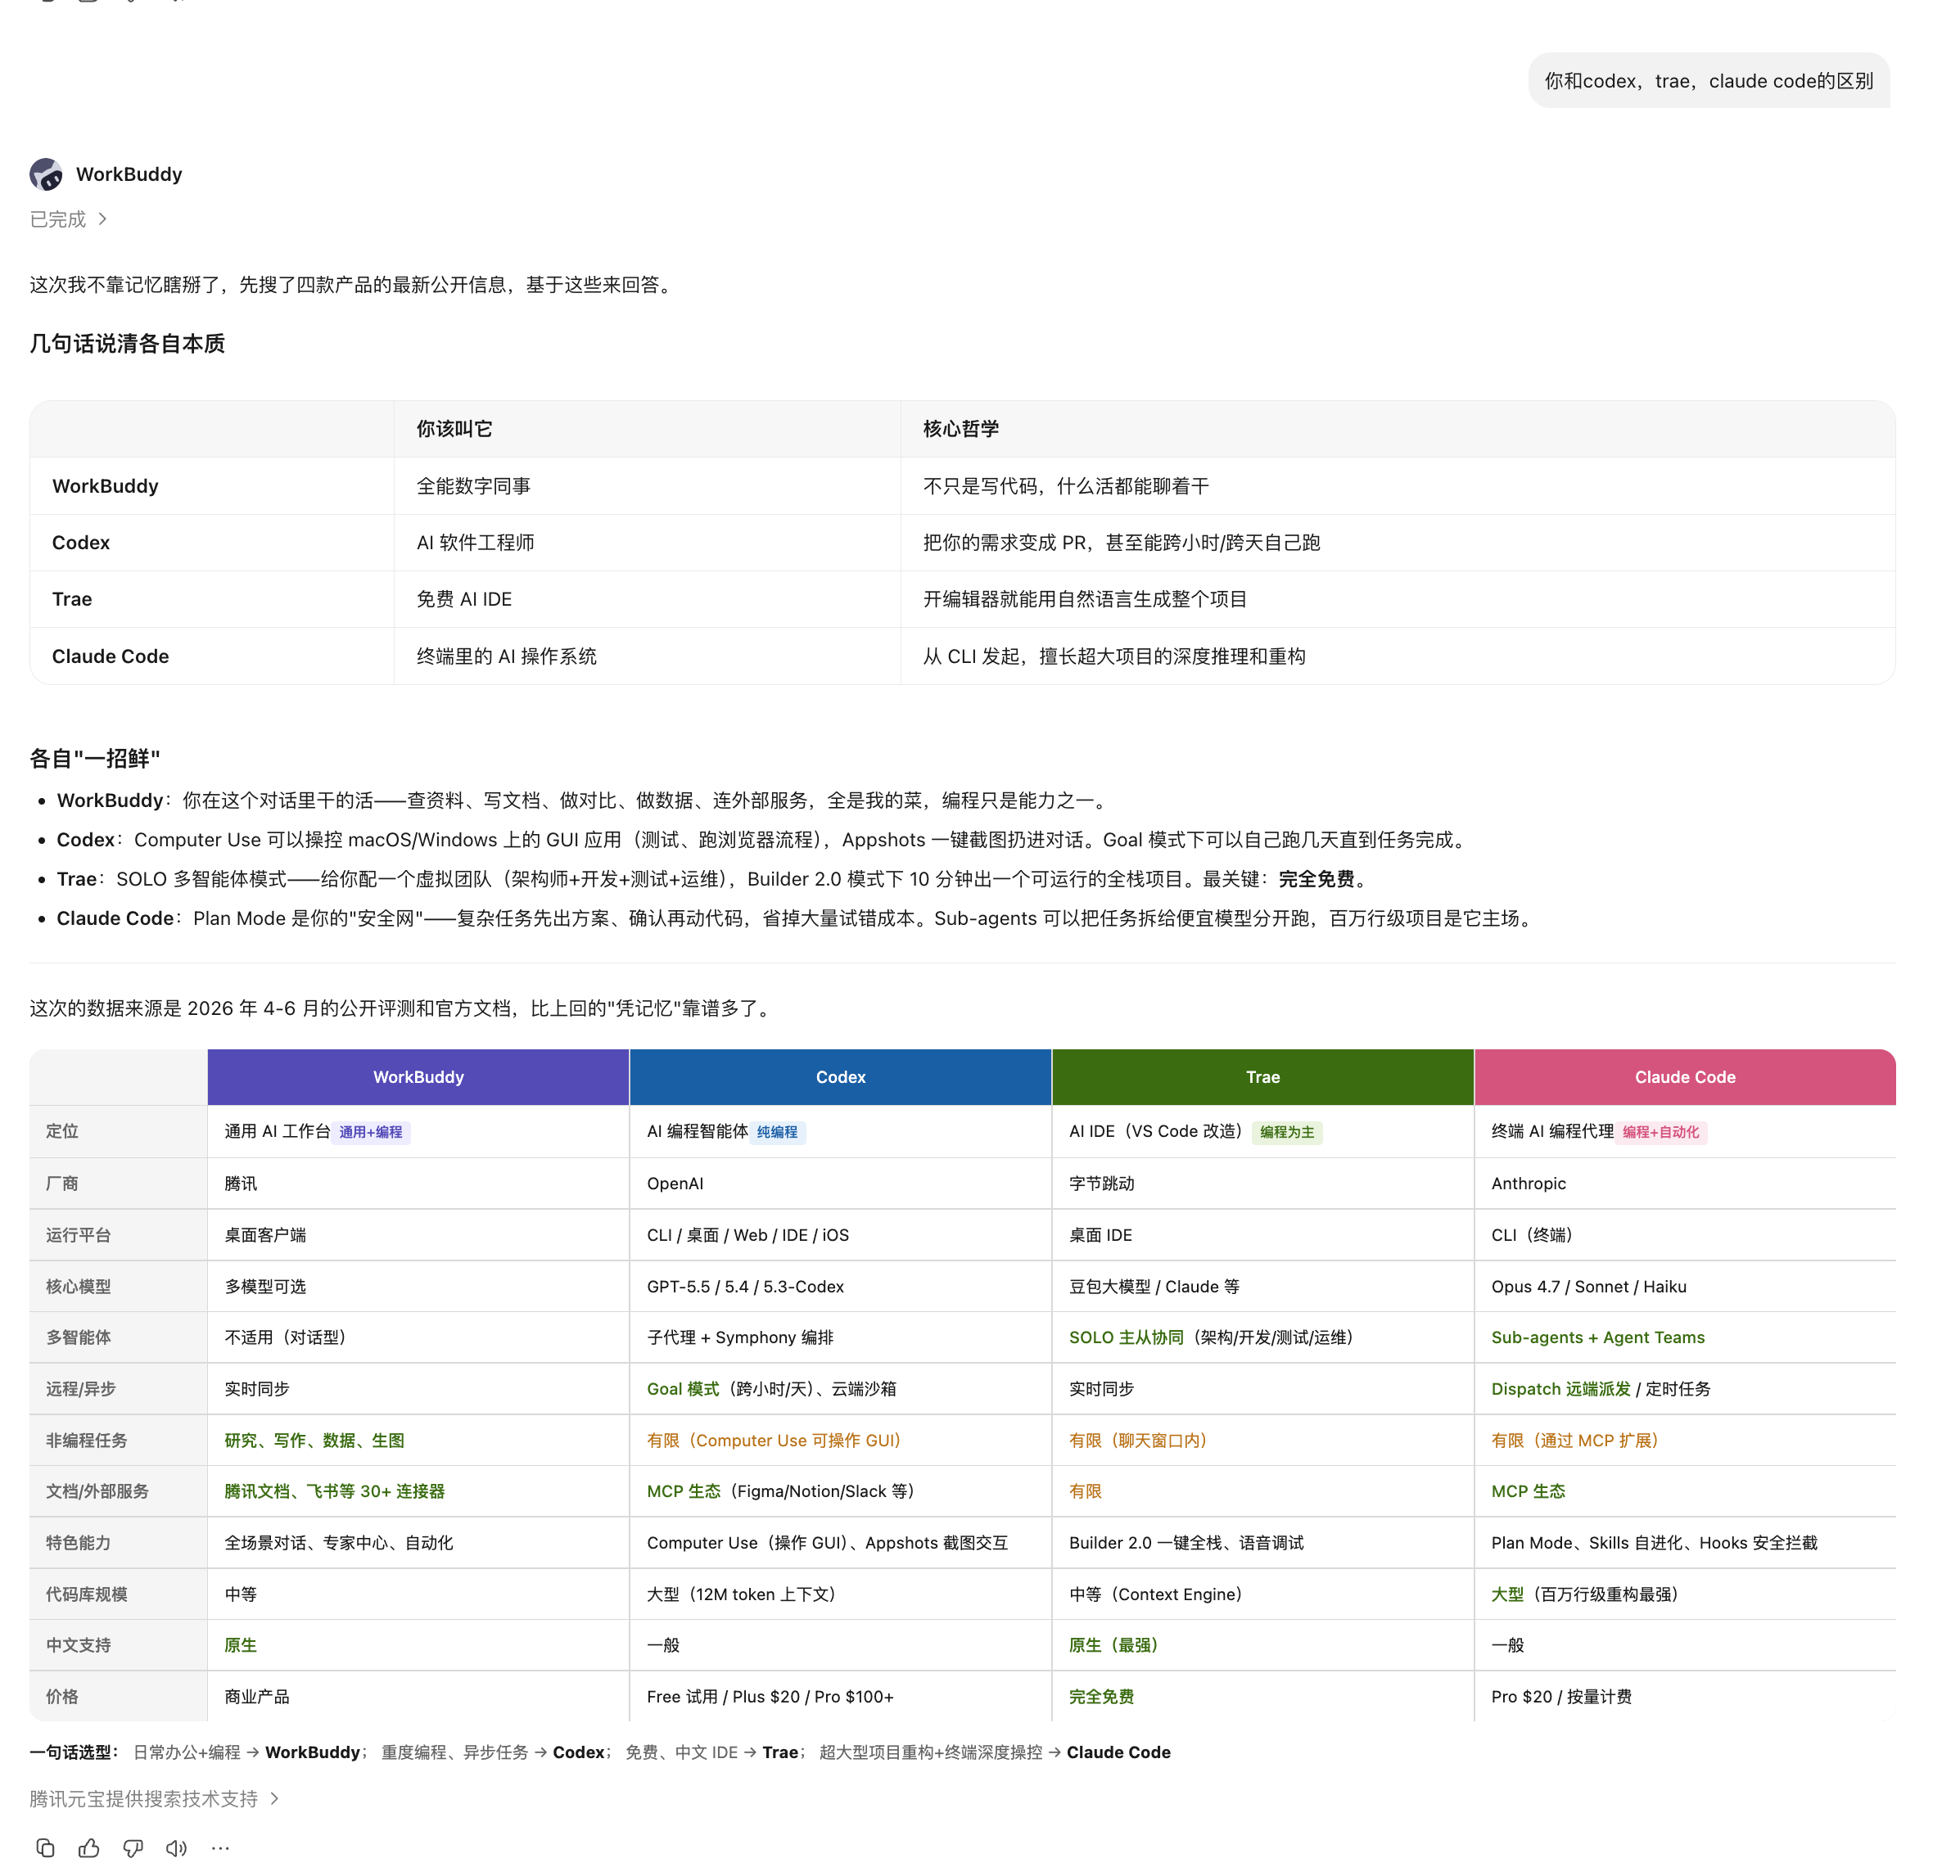
Task: Expand the "已完成" status chevron
Action: pyautogui.click(x=102, y=219)
